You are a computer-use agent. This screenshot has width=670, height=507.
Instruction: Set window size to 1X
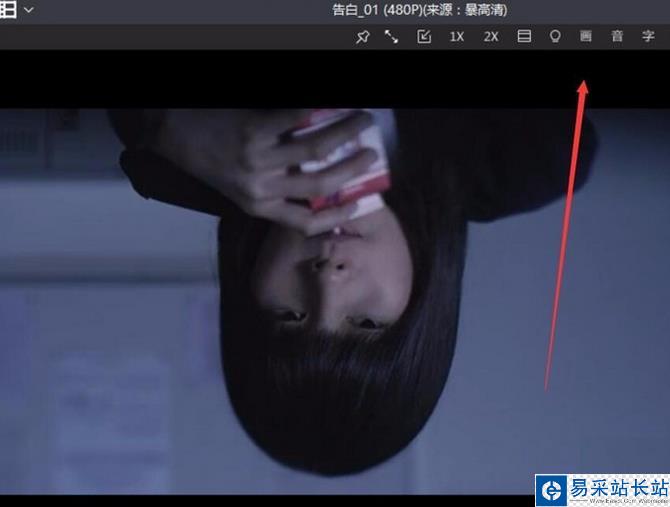click(x=457, y=37)
